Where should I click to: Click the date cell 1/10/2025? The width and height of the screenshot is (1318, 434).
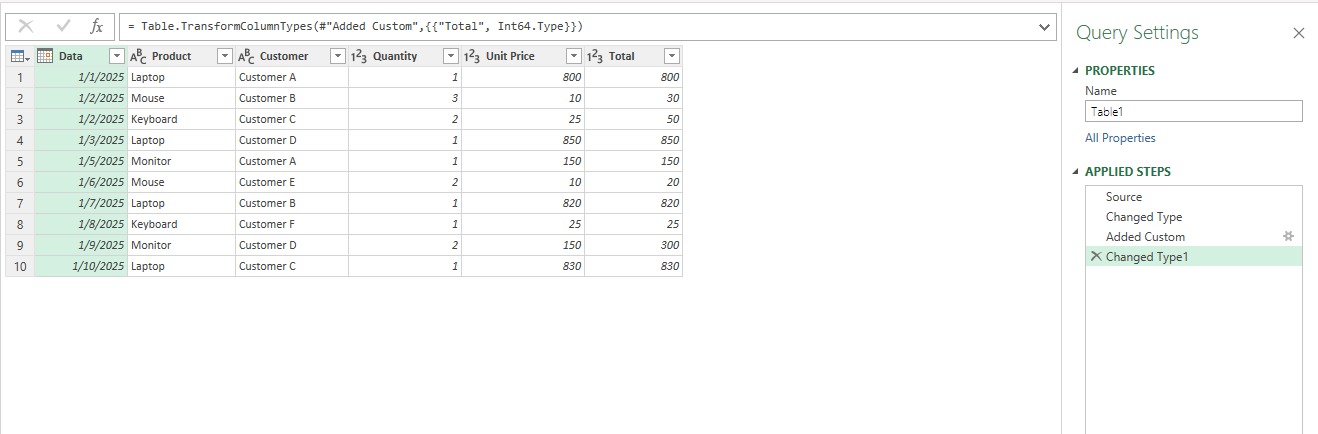(x=81, y=266)
